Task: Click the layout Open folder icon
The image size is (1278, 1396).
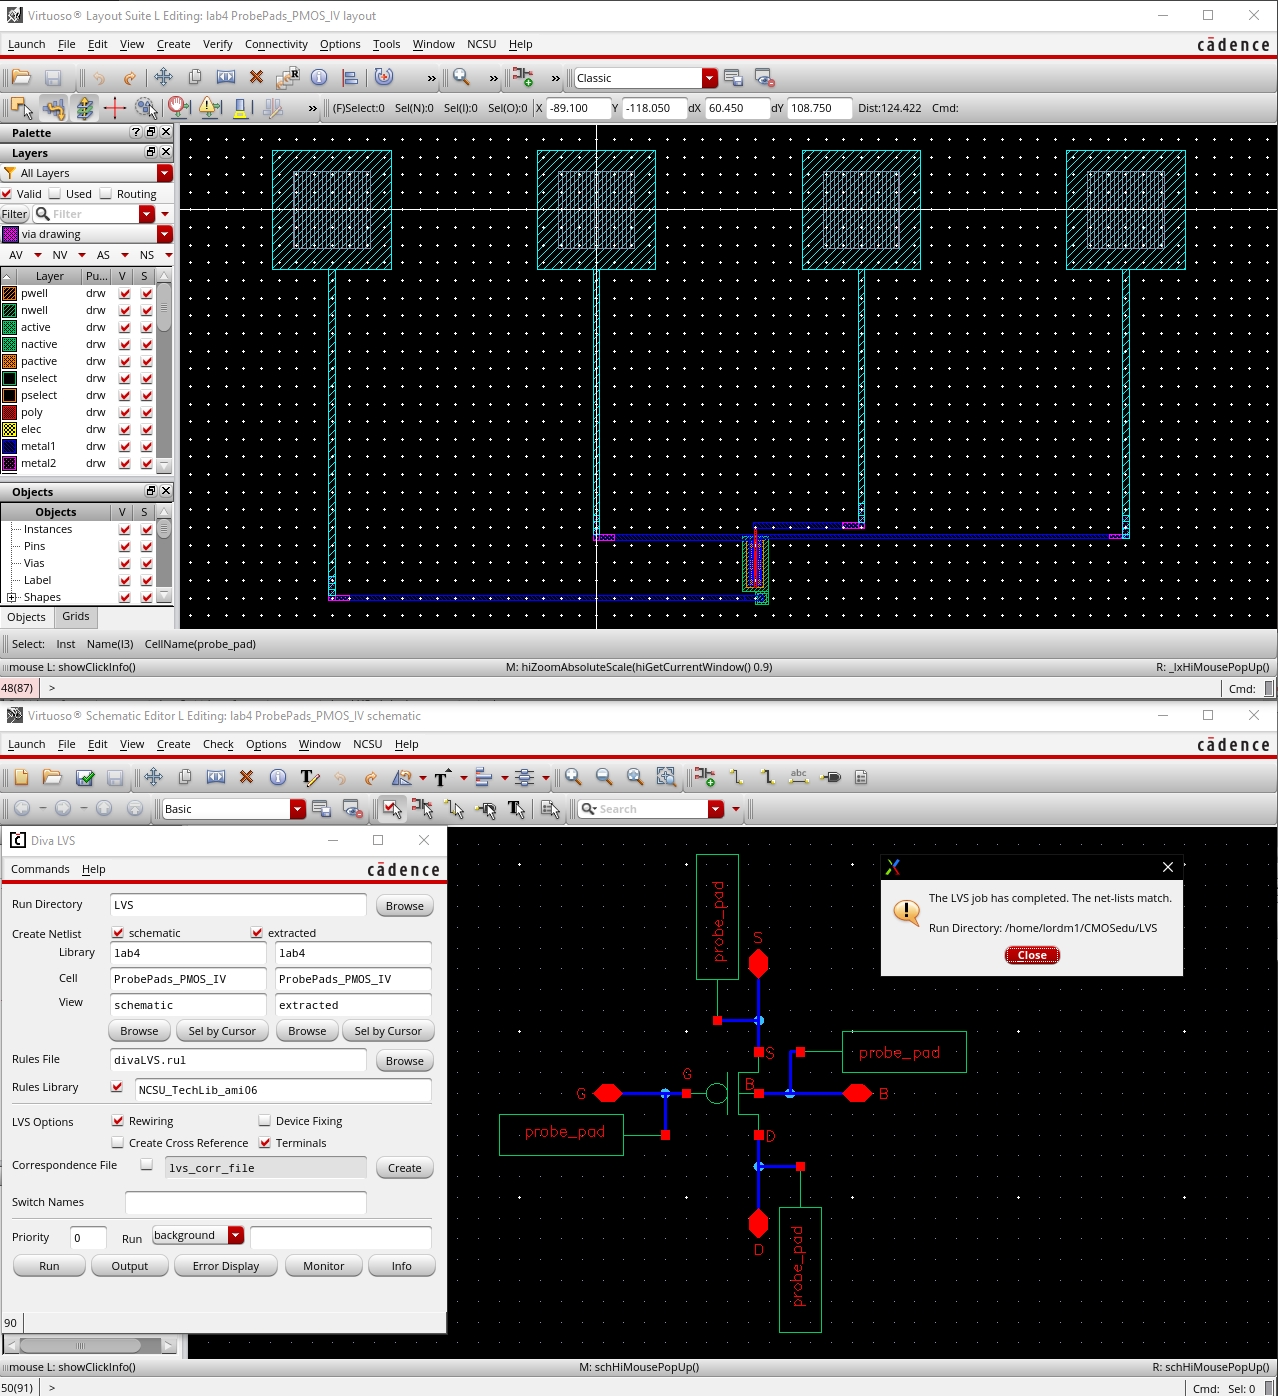Action: [21, 77]
